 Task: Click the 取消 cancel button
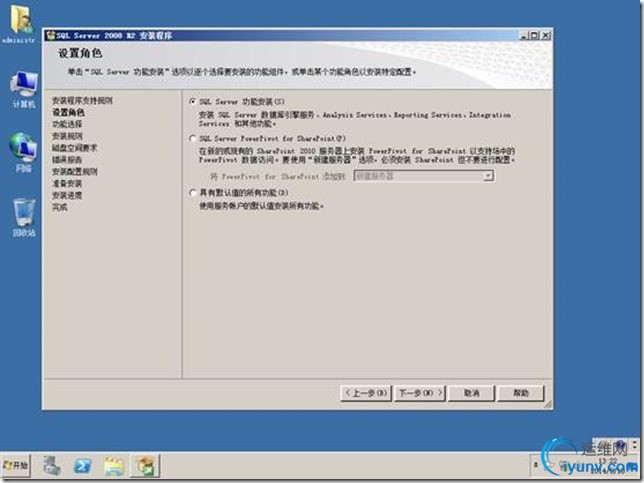pyautogui.click(x=471, y=393)
